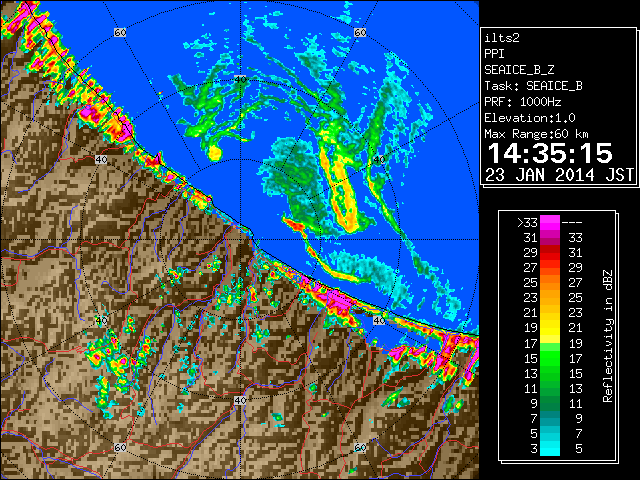
Task: Click the timestamp 14:35:15
Action: [x=549, y=153]
